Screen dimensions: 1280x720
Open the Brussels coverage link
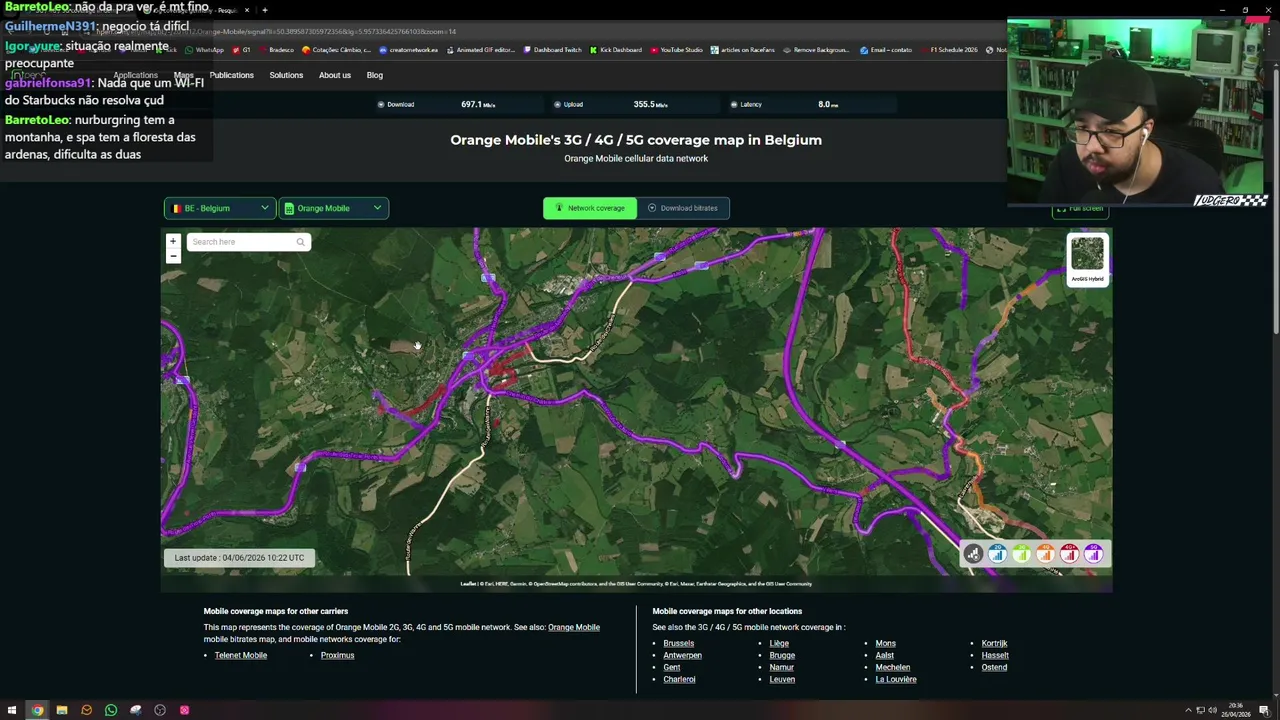tap(678, 643)
